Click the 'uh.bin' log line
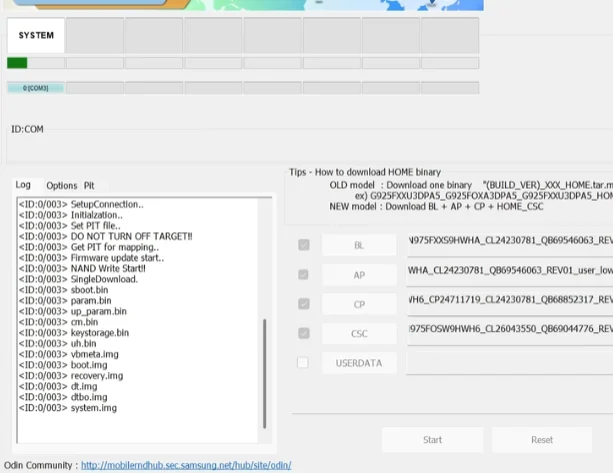Image resolution: width=613 pixels, height=473 pixels. coord(57,343)
